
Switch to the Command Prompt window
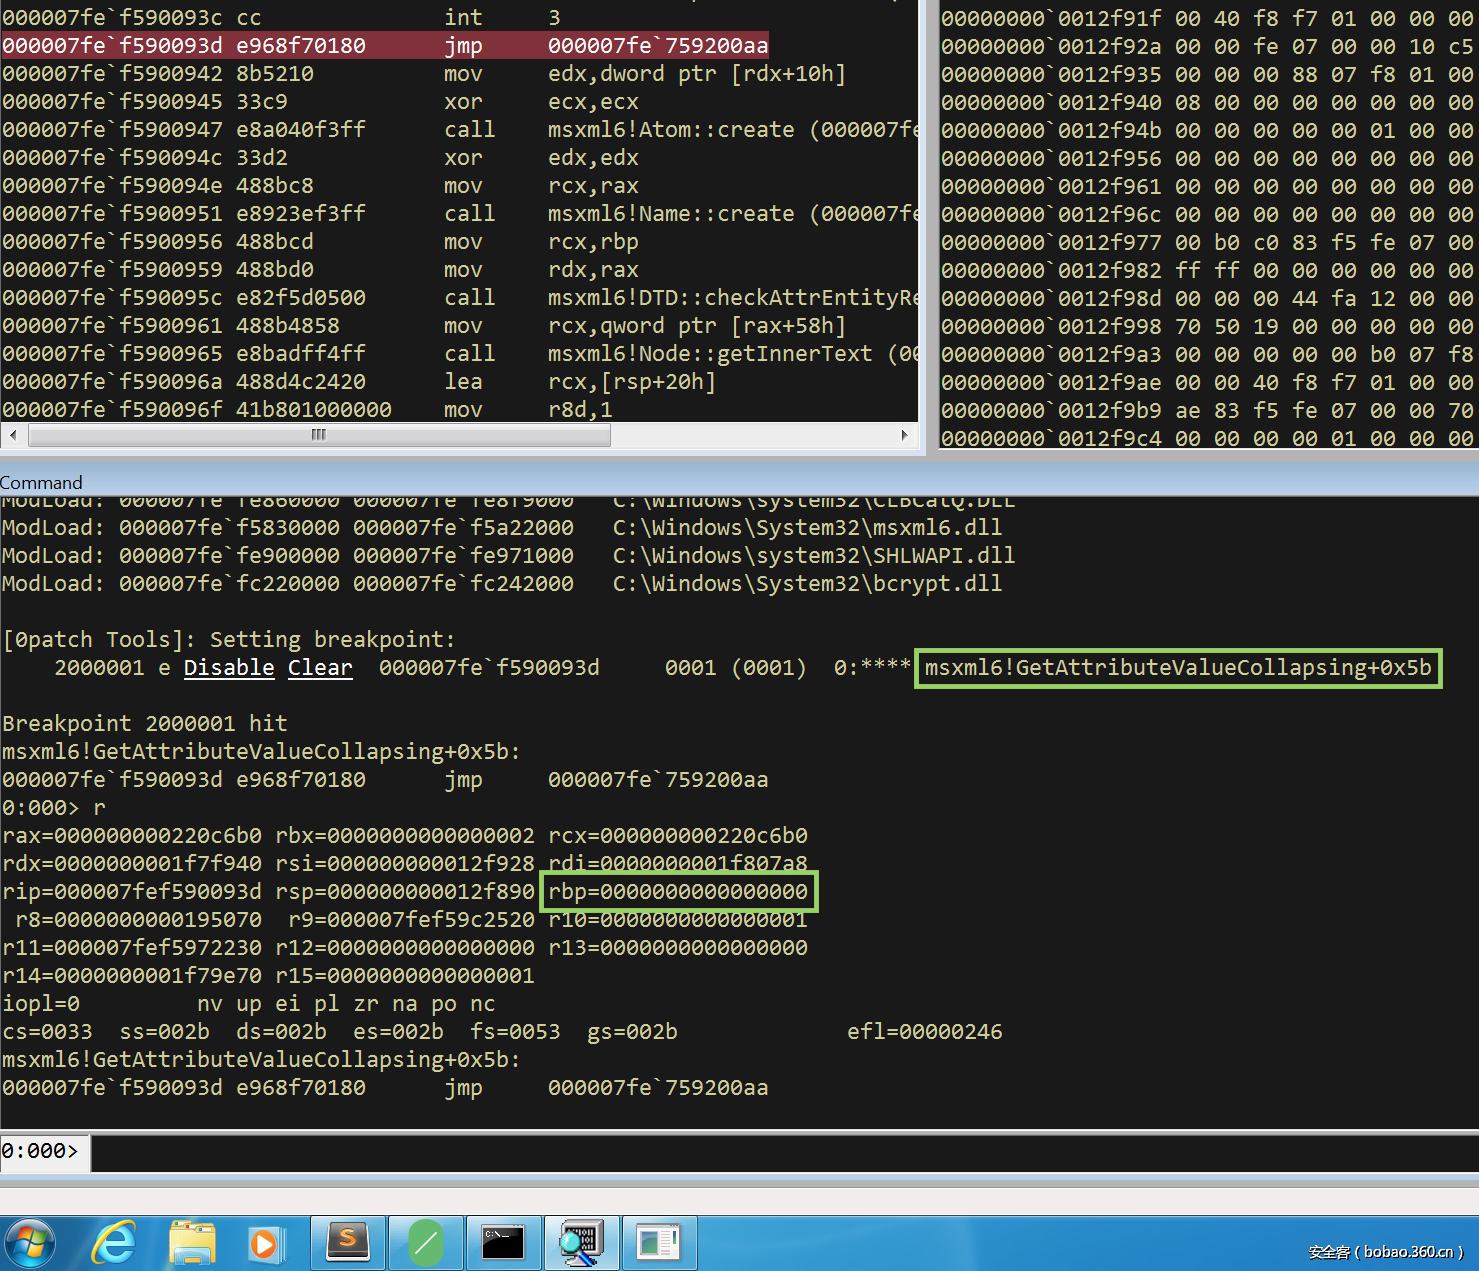[503, 1243]
